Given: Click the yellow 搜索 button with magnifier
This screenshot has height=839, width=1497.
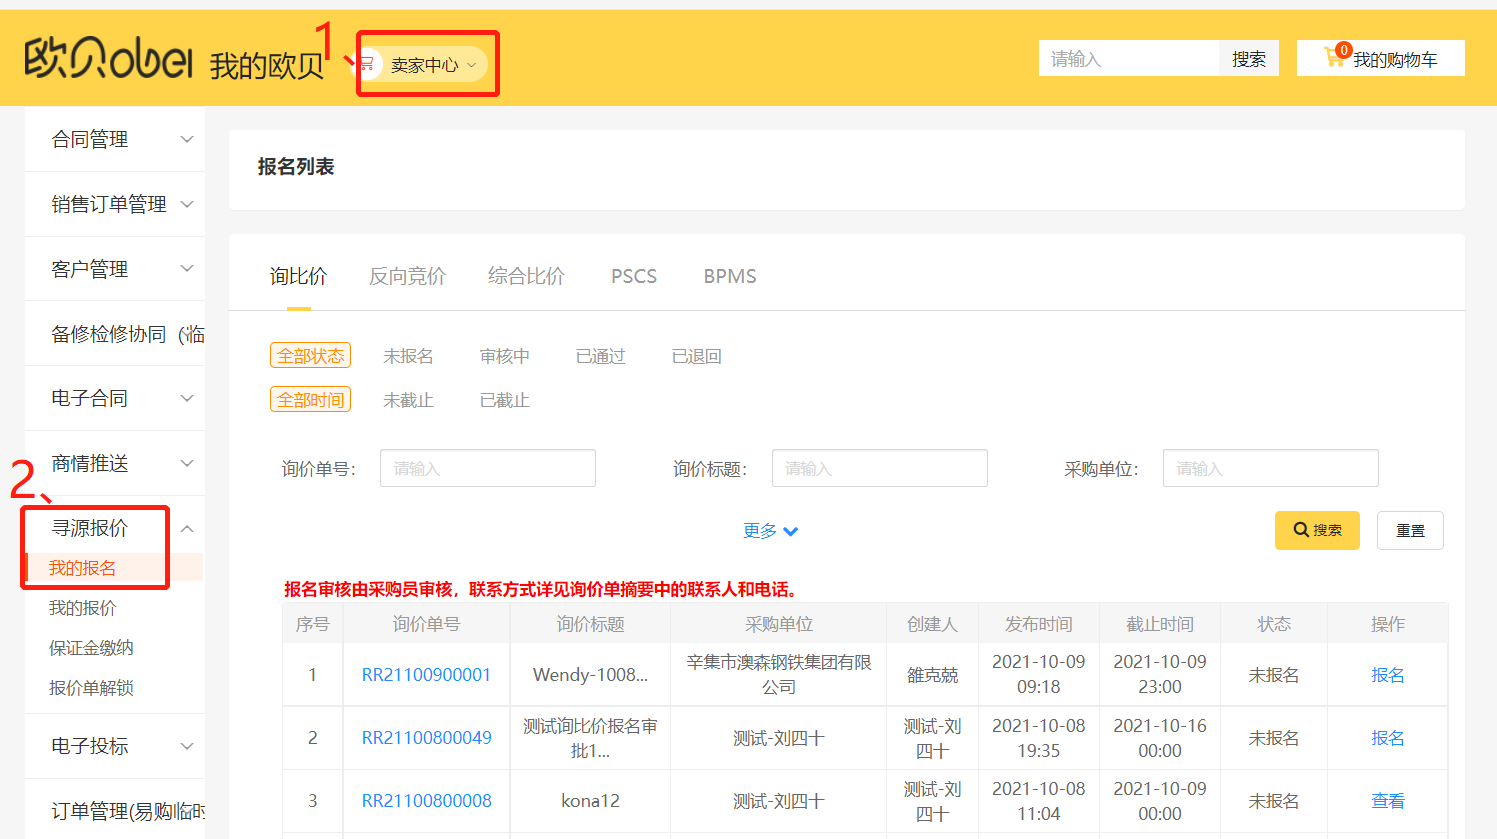Looking at the screenshot, I should coord(1316,530).
